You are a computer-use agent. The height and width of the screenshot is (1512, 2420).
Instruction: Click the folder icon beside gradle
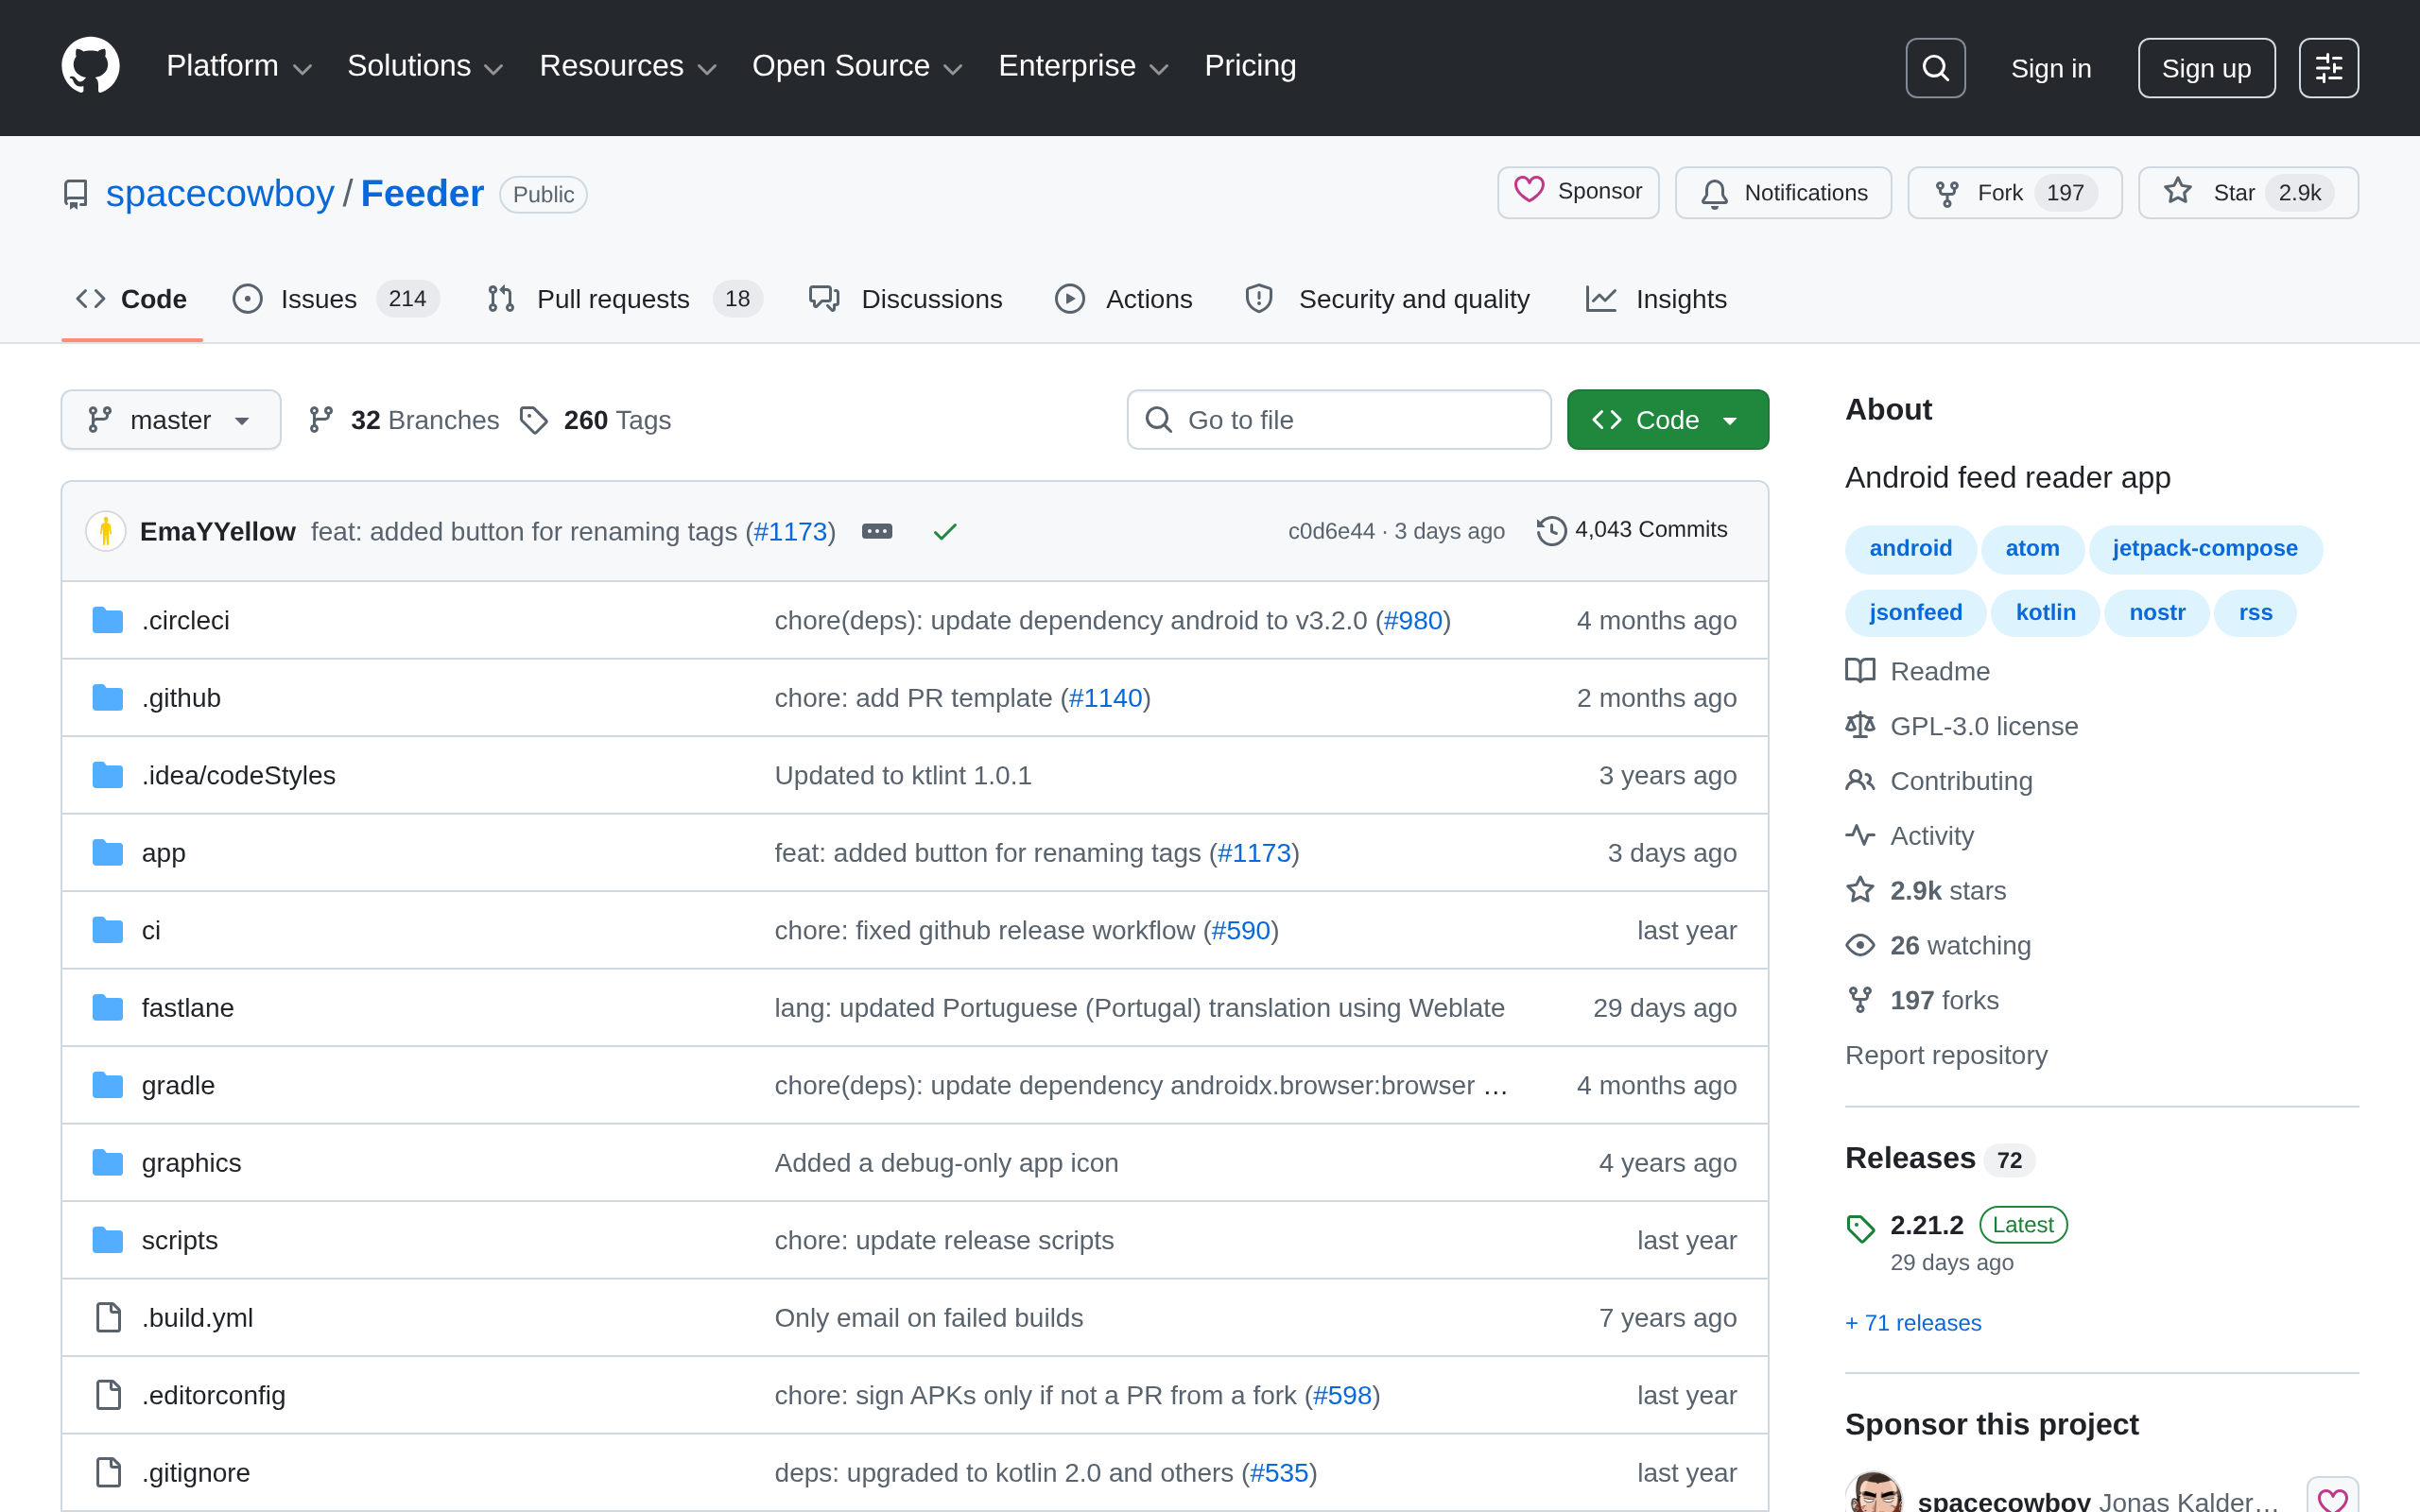[108, 1085]
